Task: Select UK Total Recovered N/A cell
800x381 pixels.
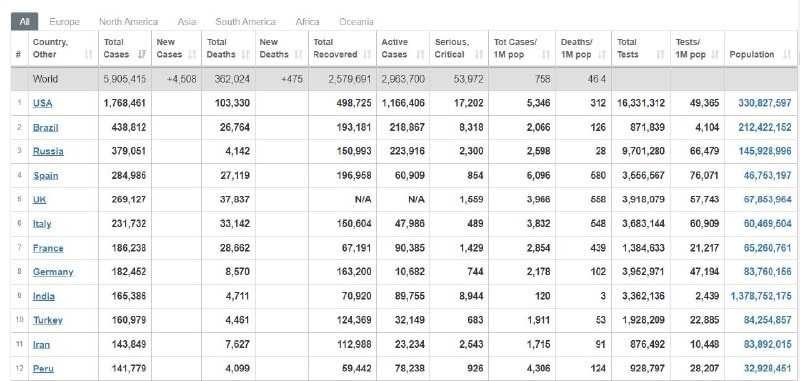Action: [x=363, y=199]
